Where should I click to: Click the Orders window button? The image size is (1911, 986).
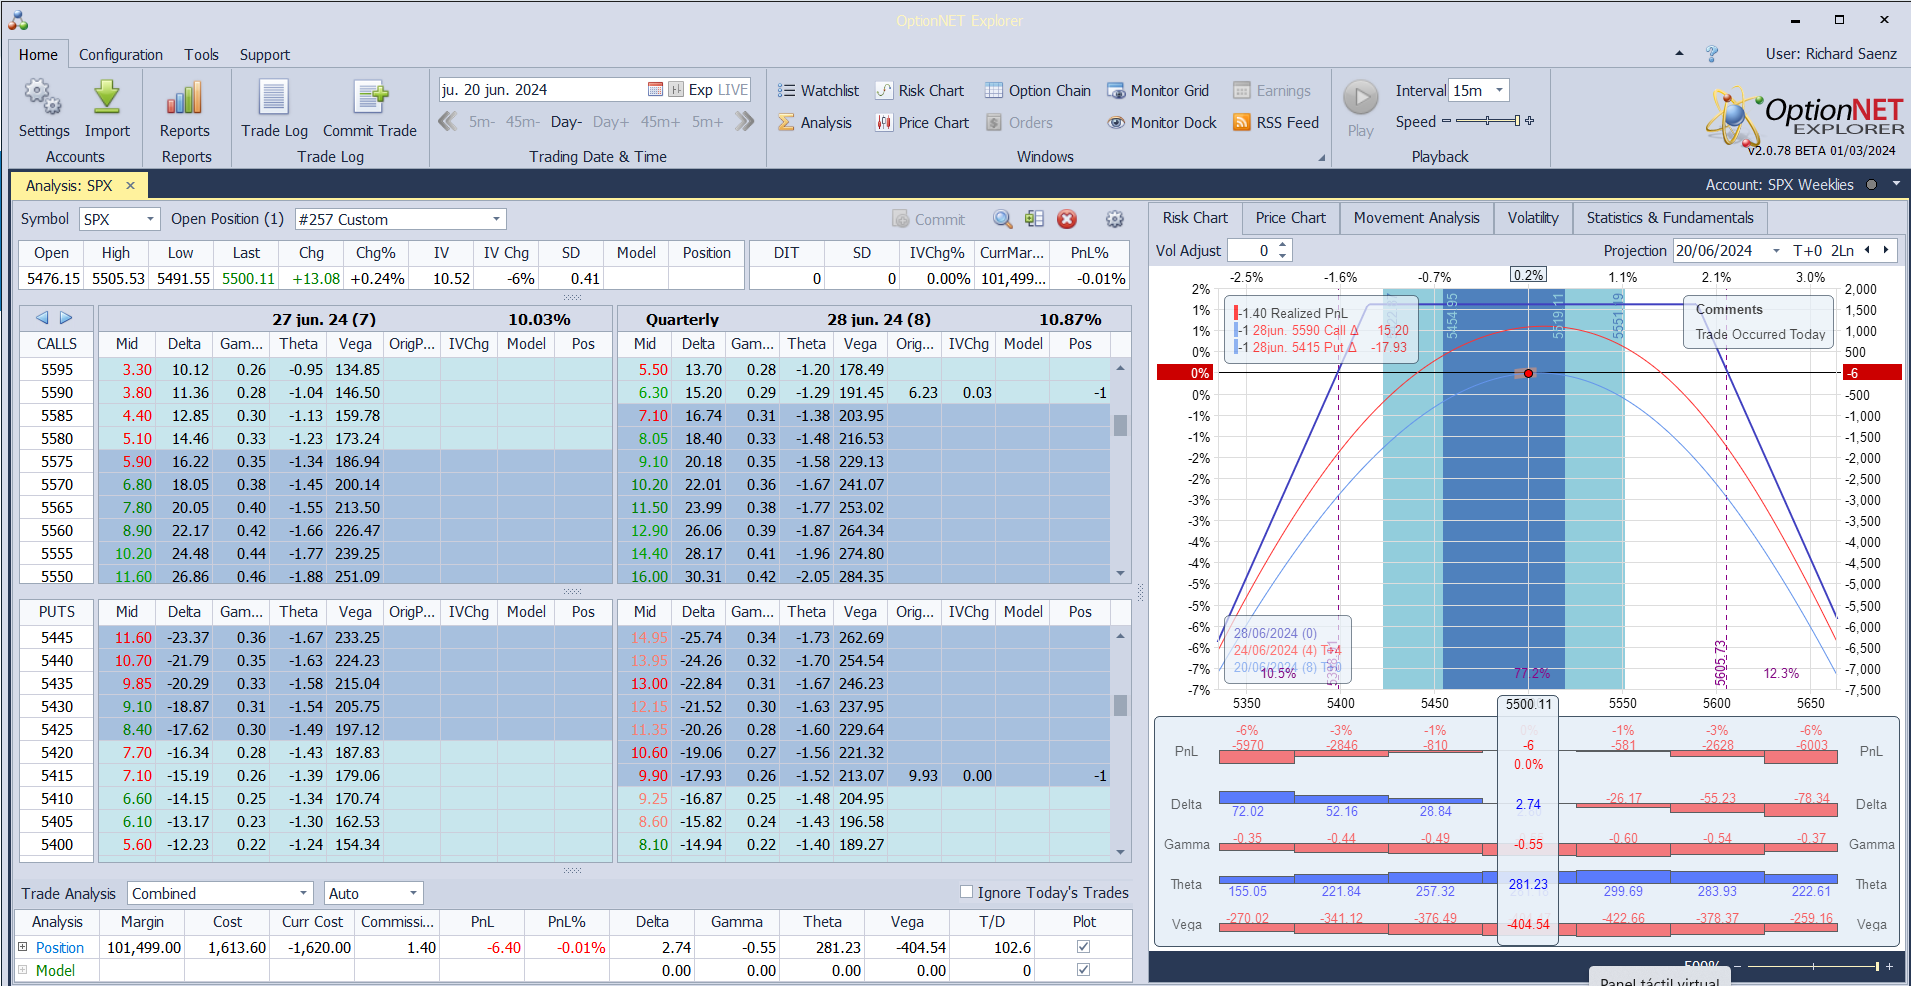point(1019,123)
